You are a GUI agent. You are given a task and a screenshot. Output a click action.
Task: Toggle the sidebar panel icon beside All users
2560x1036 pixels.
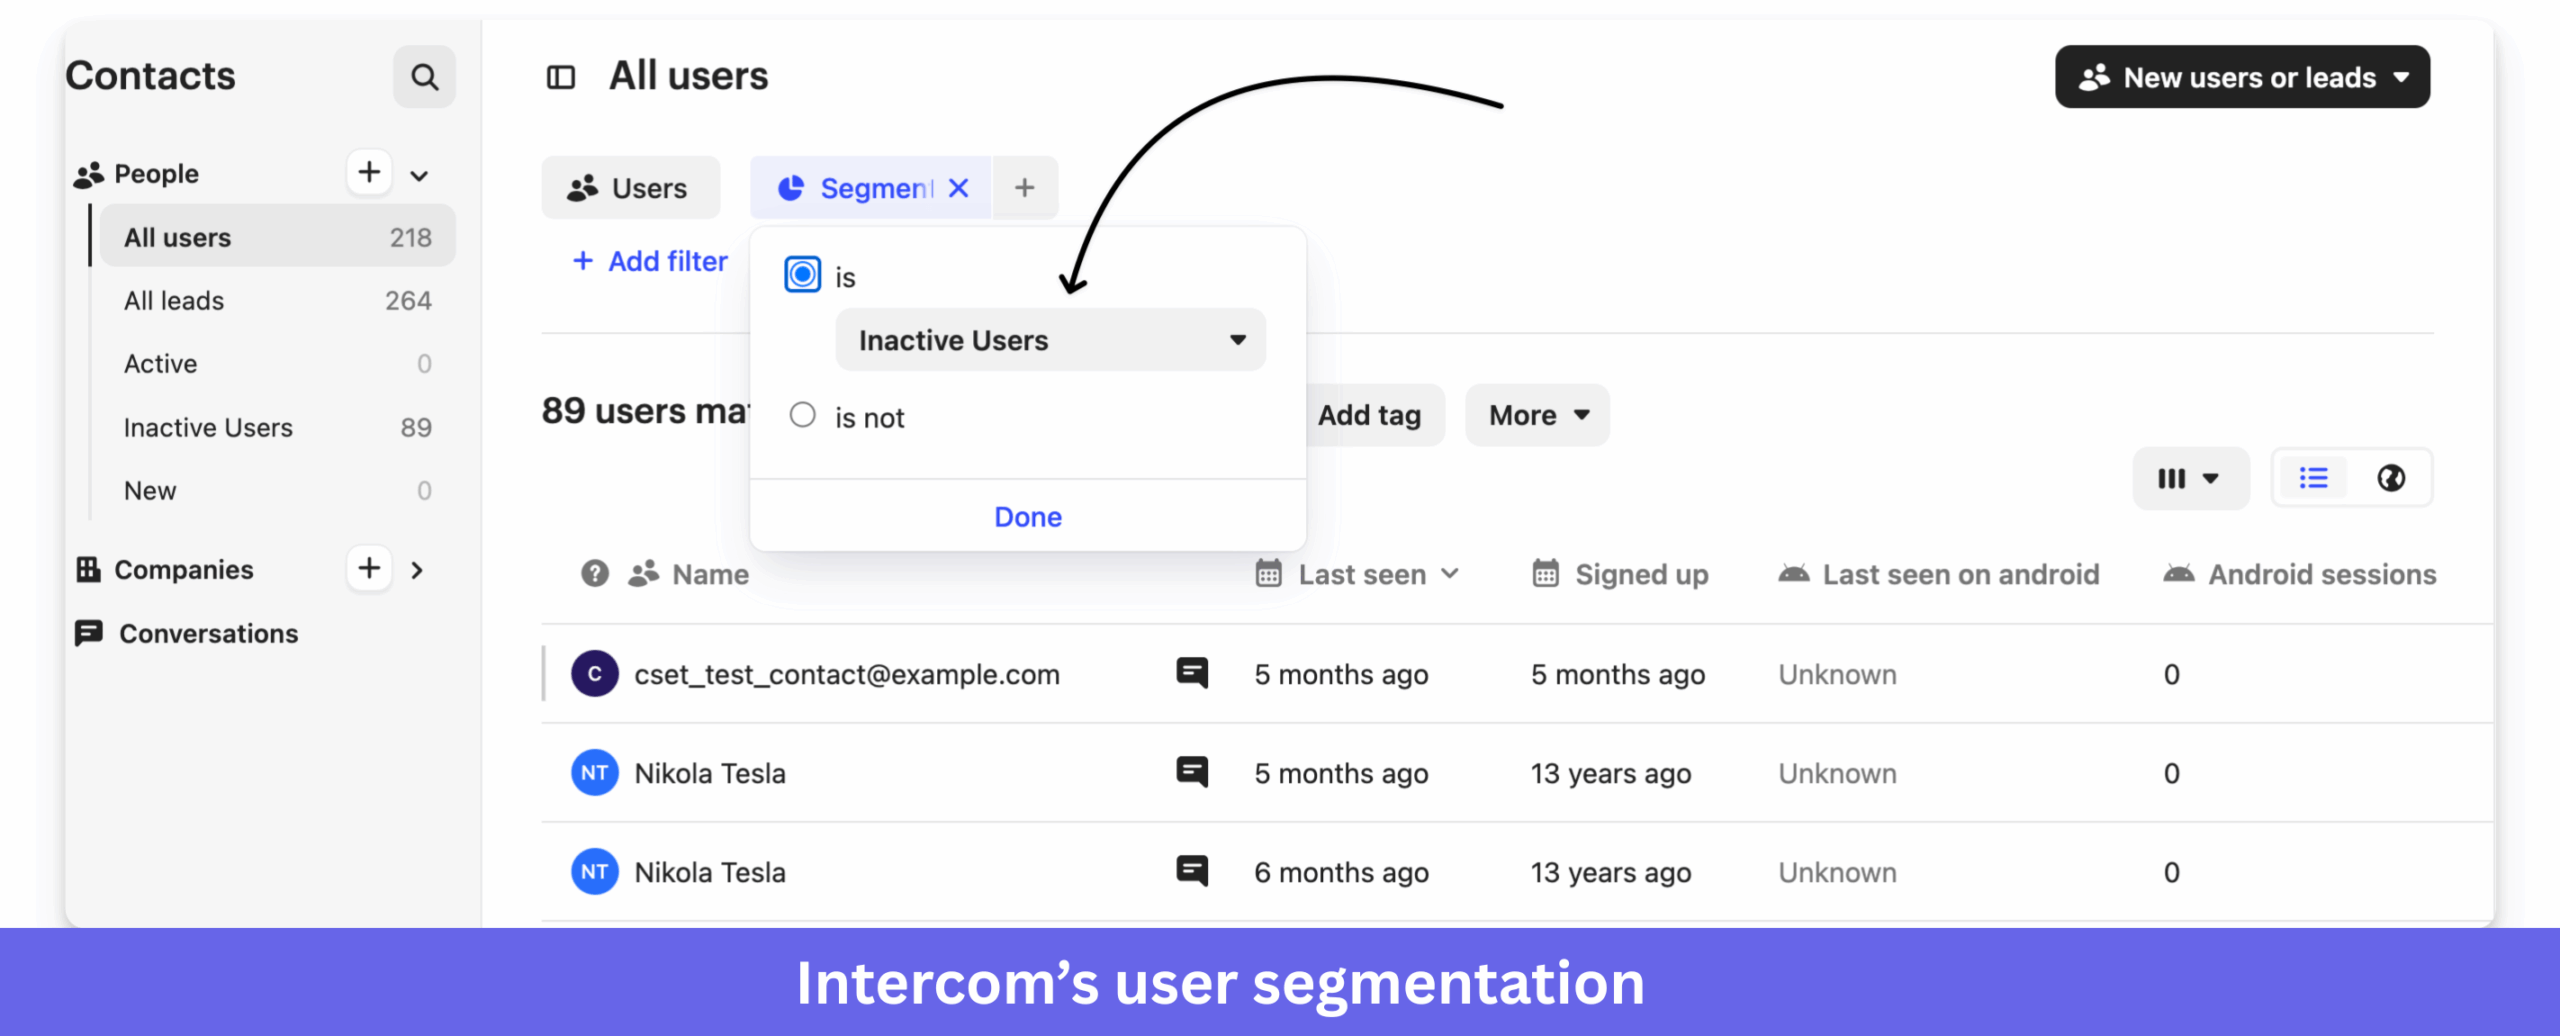561,75
